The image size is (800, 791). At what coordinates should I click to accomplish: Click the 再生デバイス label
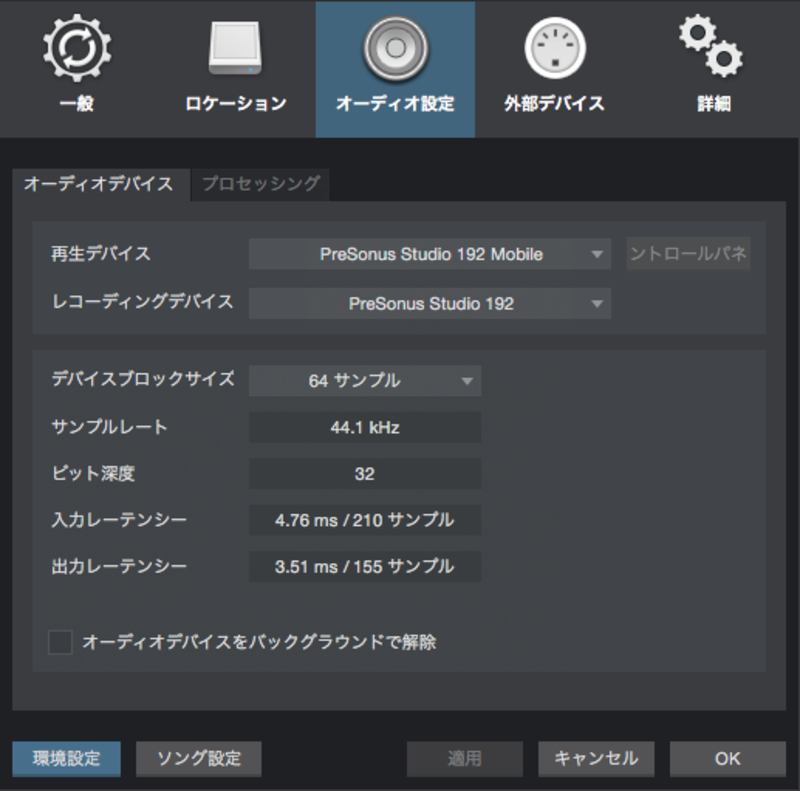(101, 254)
